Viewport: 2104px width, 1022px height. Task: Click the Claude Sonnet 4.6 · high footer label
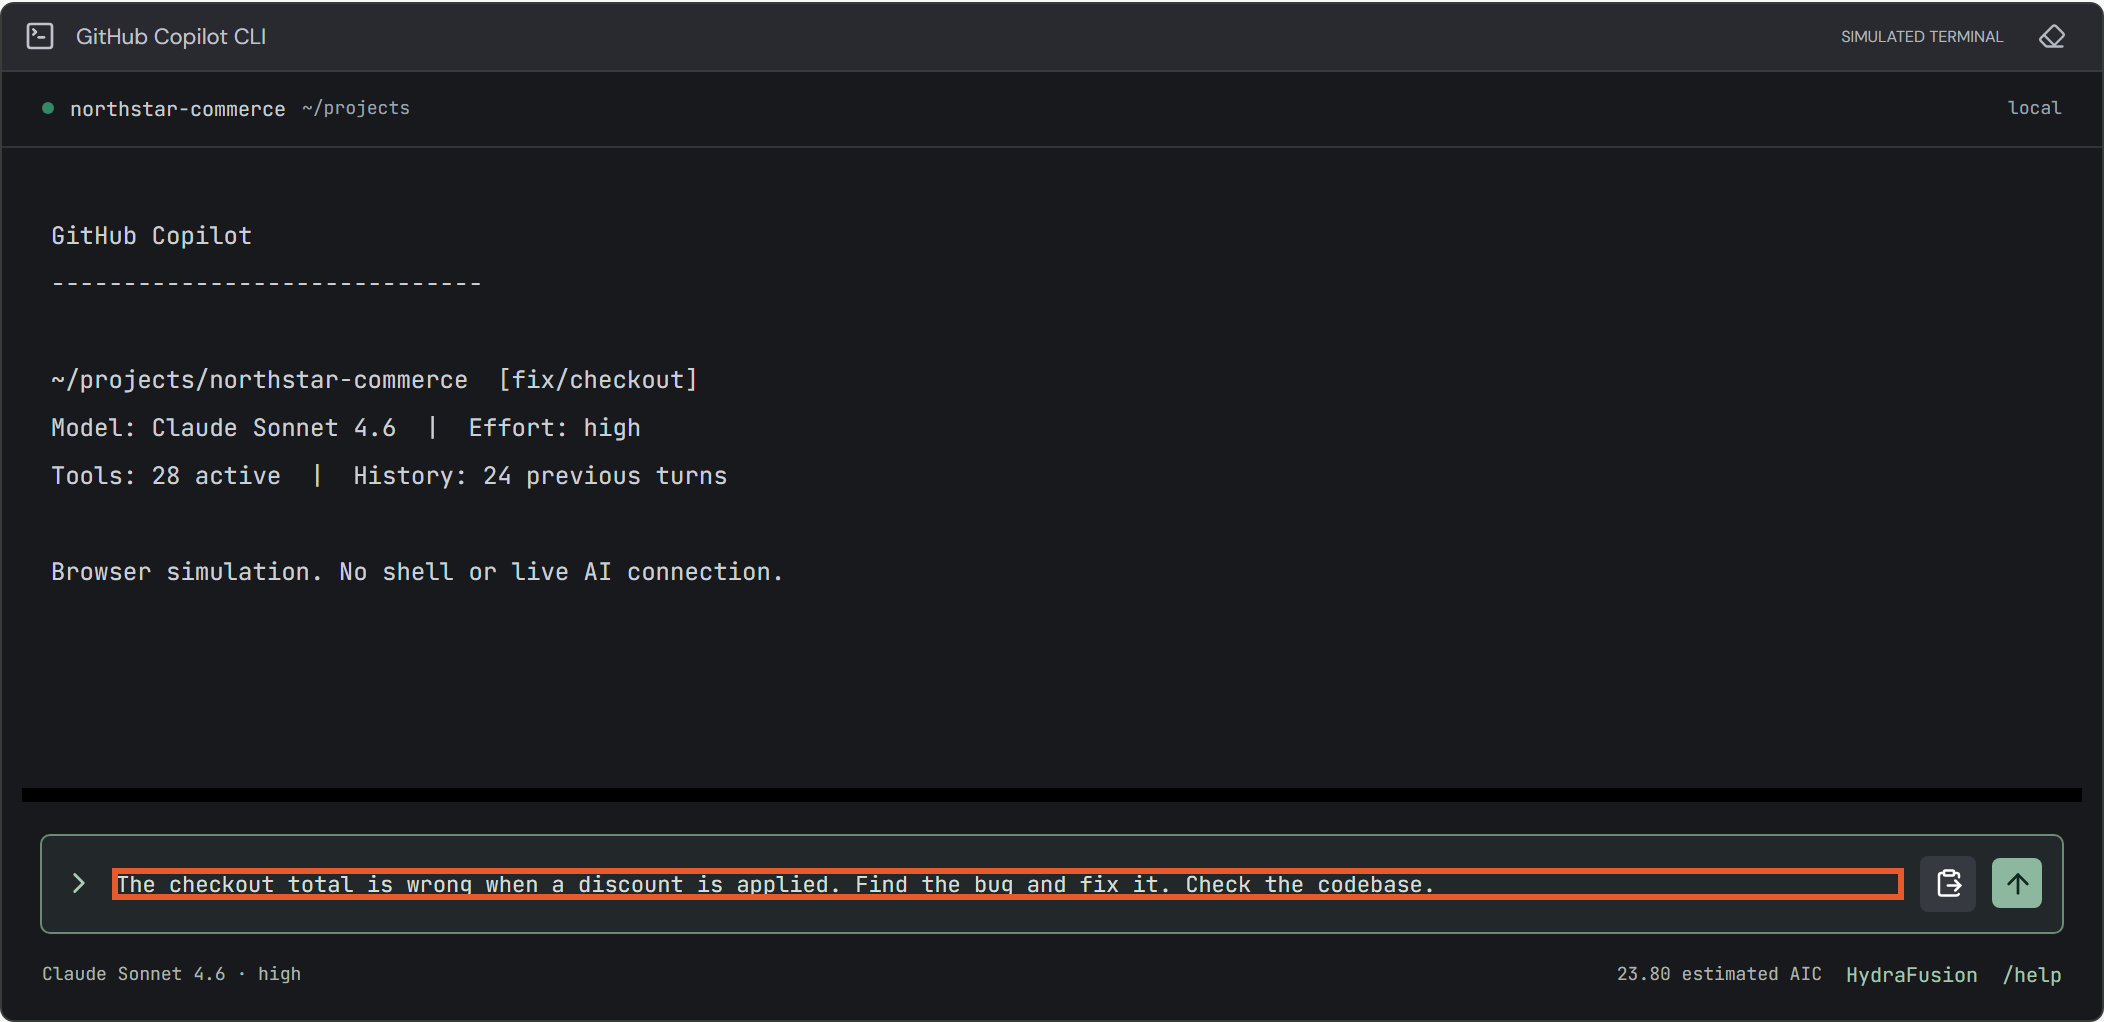(171, 974)
